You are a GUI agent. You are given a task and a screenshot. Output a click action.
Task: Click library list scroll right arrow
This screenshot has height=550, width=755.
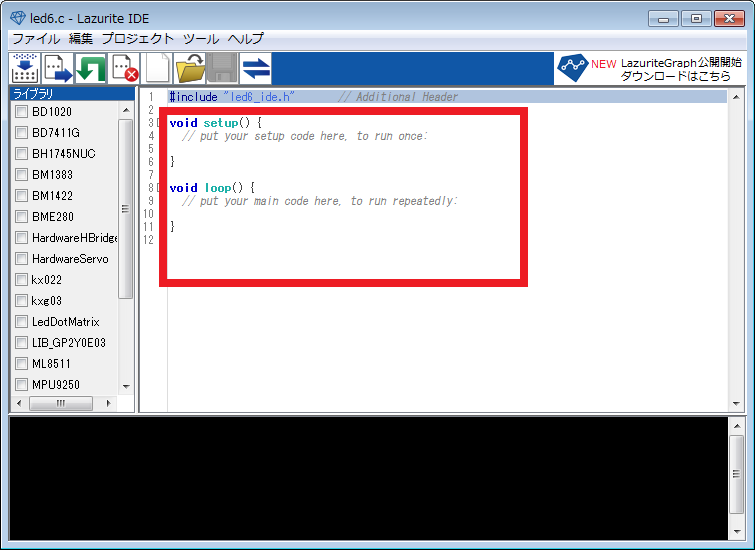108,404
